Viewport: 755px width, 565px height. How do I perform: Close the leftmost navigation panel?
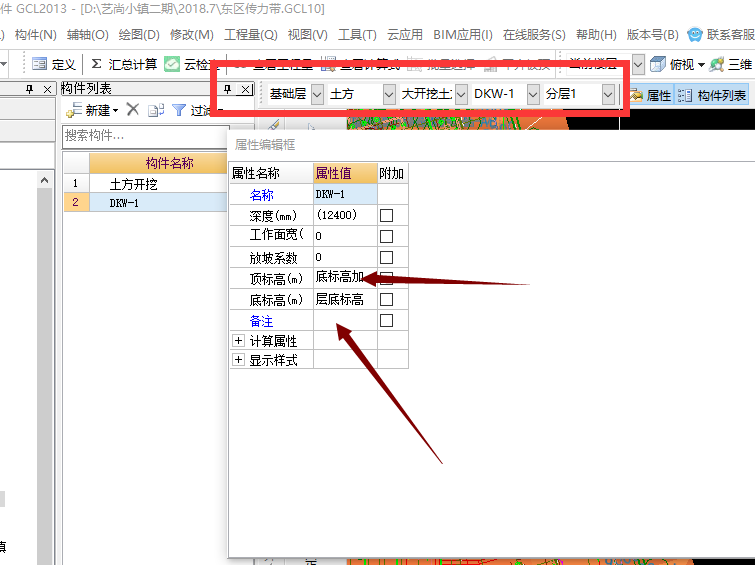coord(47,89)
